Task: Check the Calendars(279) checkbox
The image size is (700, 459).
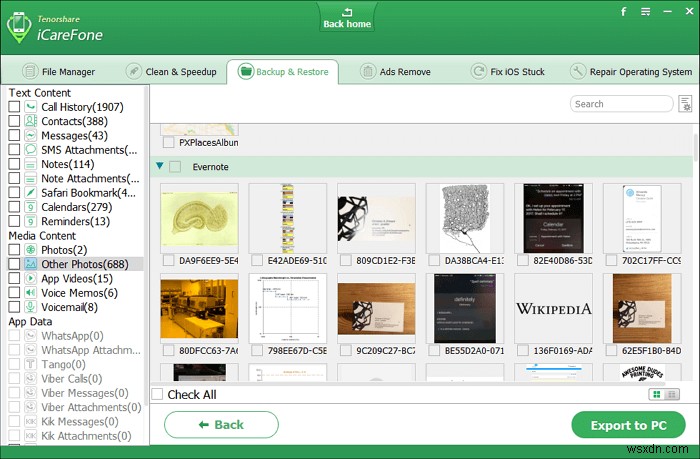Action: tap(14, 207)
